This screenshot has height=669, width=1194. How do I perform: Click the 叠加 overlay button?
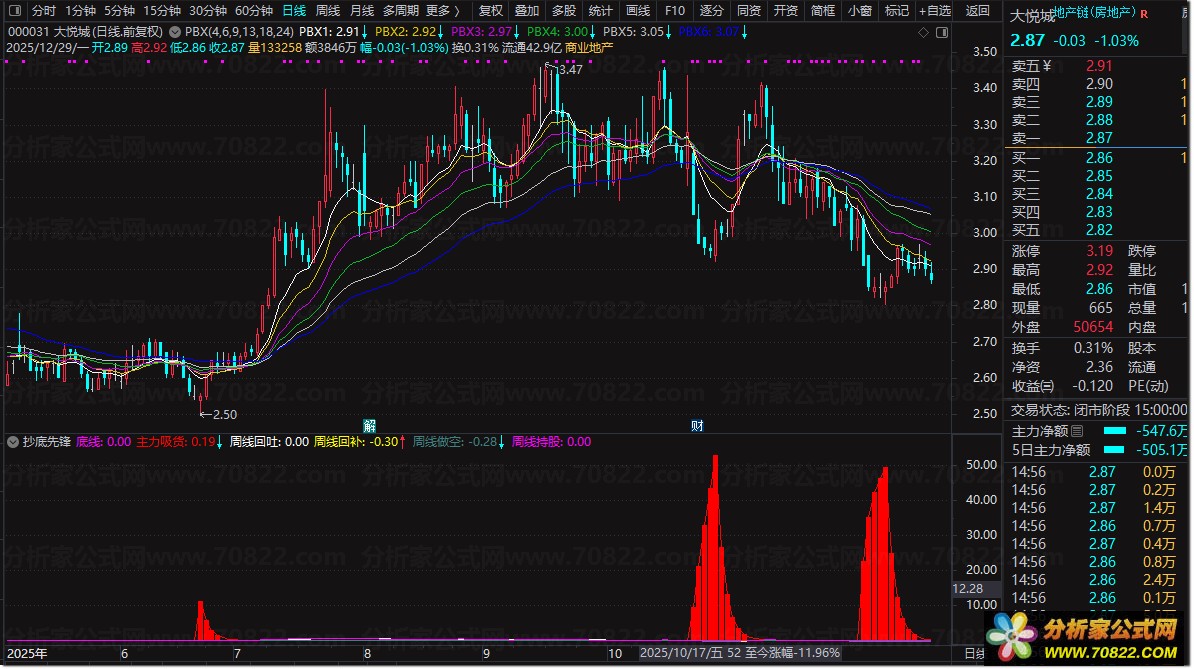click(x=527, y=11)
